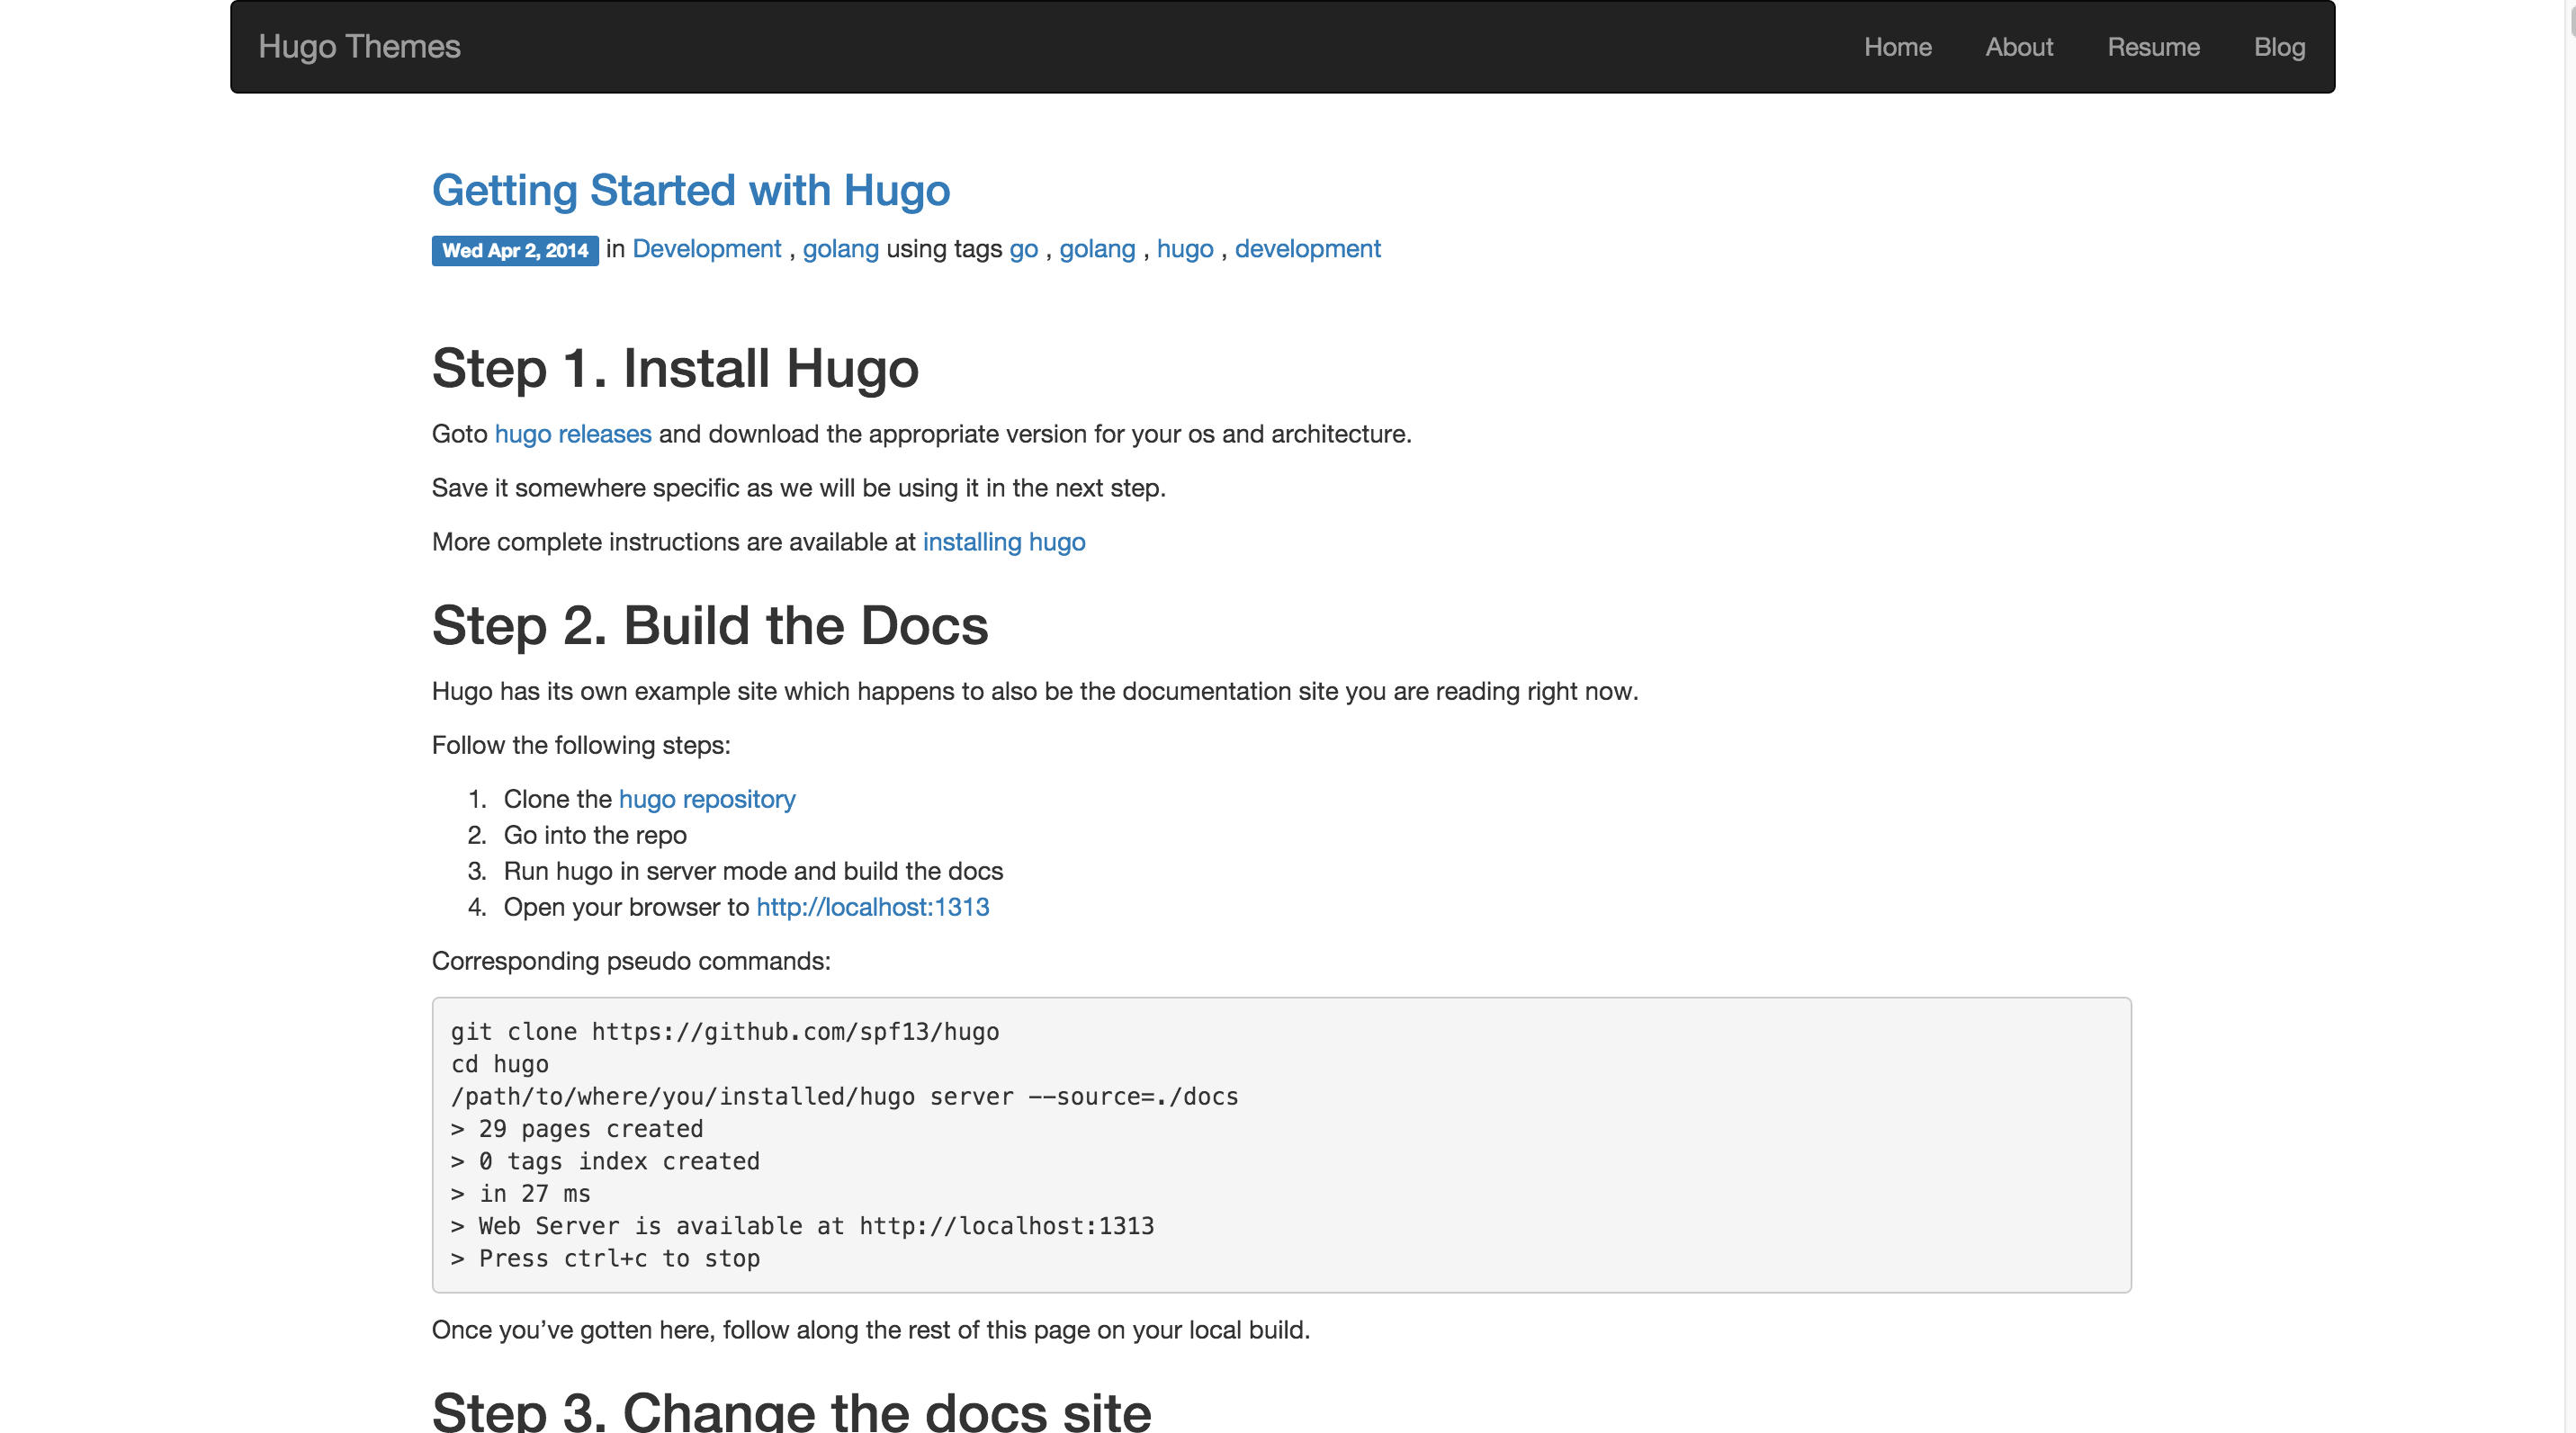Open the golang category link
Viewport: 2576px width, 1433px height.
tap(840, 249)
